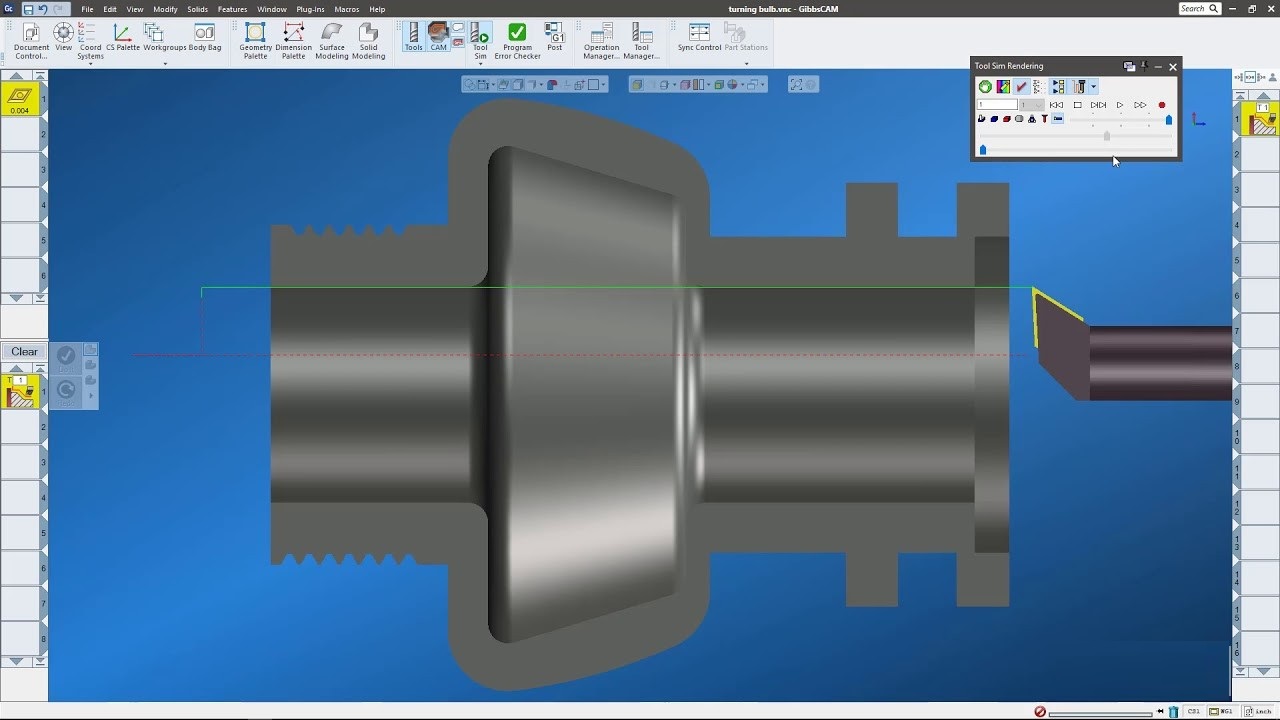Expand the Coord Systems dropdown arrow
Screen dimensions: 1280x720
click(90, 64)
